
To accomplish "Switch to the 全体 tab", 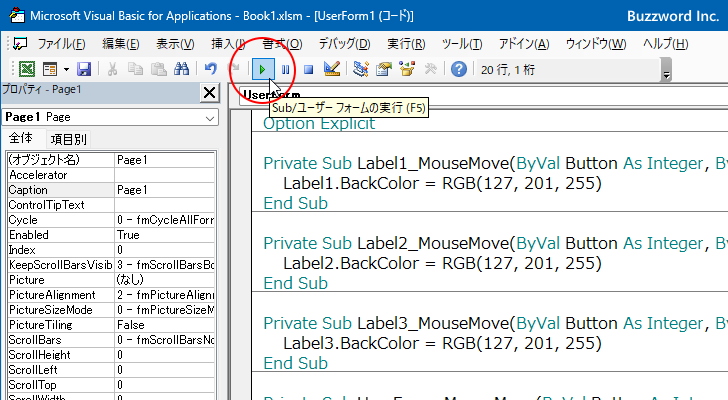I will pyautogui.click(x=21, y=138).
